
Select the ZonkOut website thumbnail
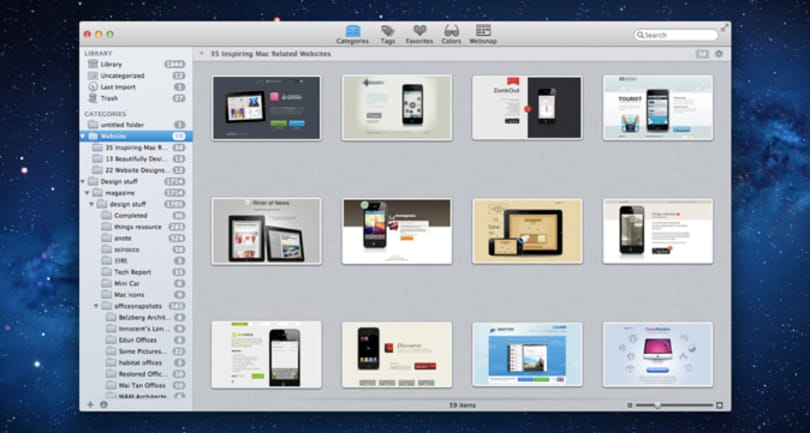pos(527,108)
